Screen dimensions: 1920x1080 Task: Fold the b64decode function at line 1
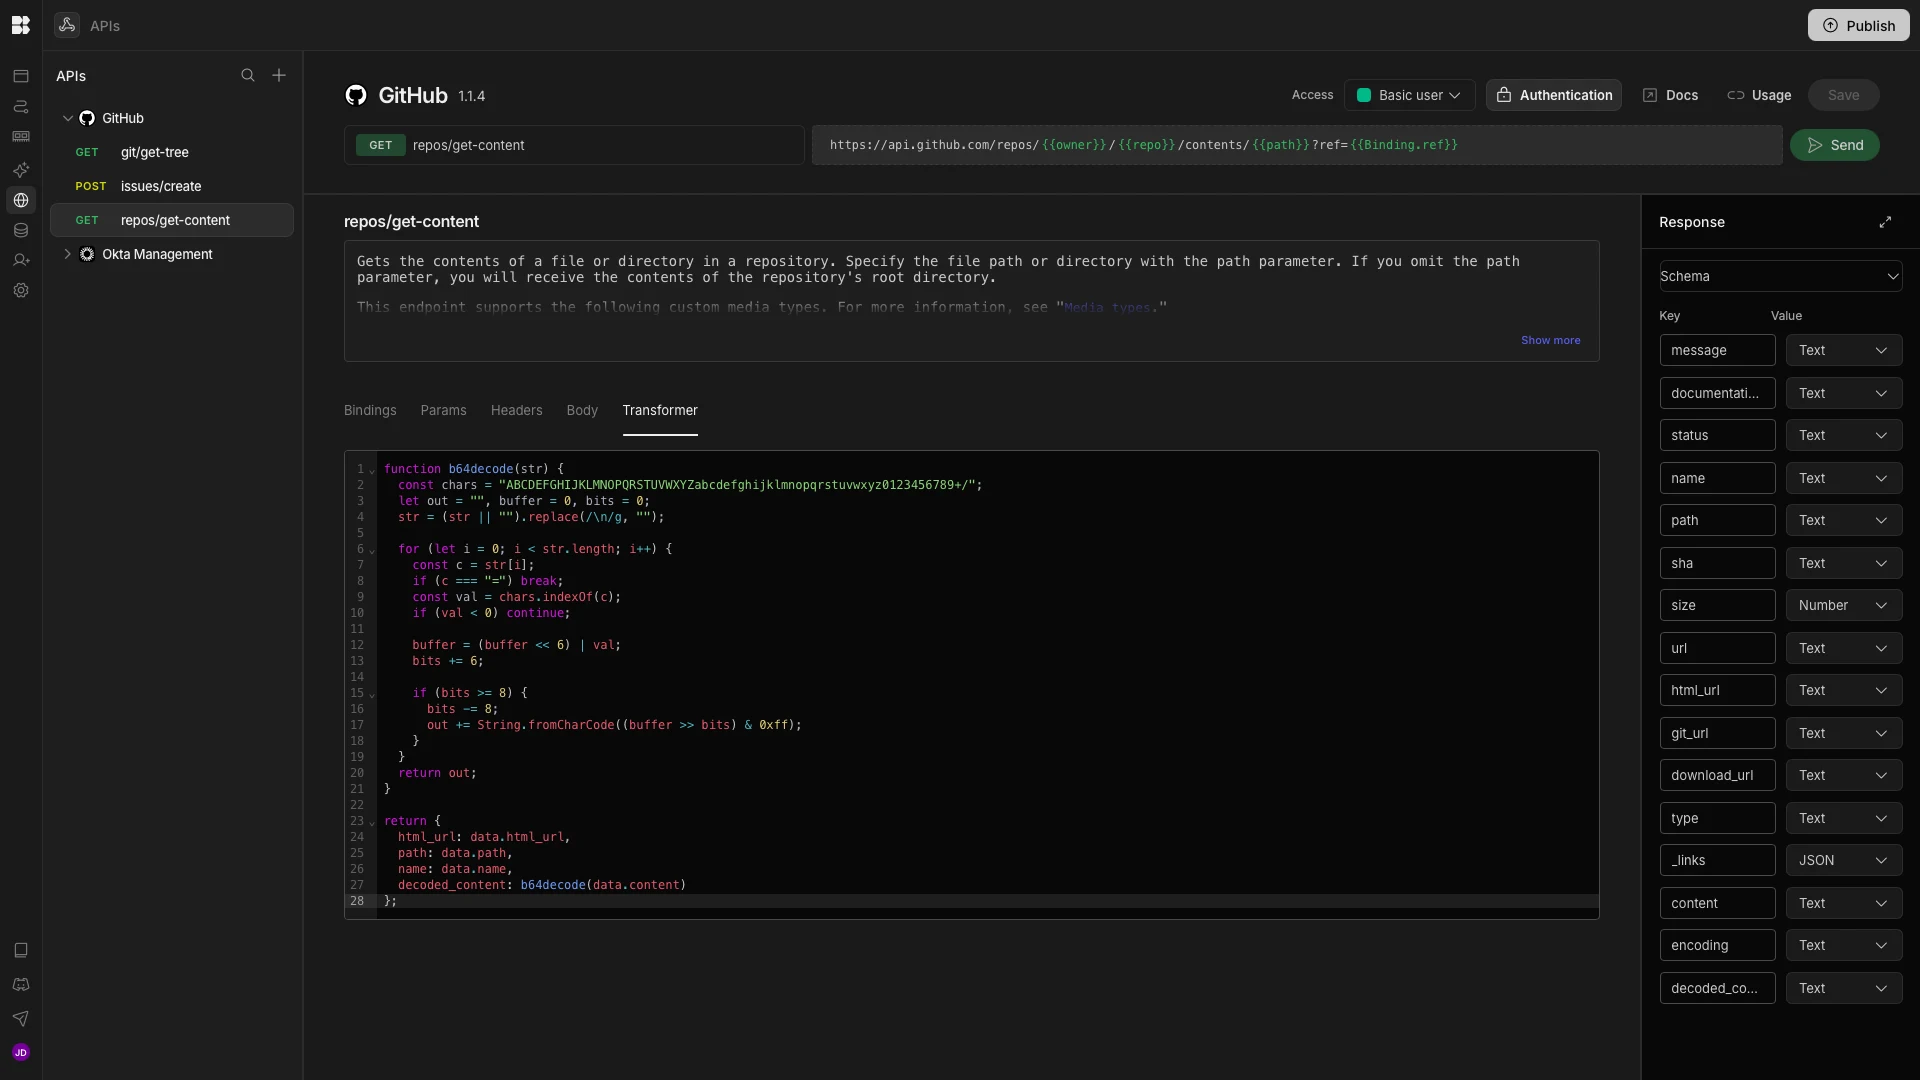point(372,470)
